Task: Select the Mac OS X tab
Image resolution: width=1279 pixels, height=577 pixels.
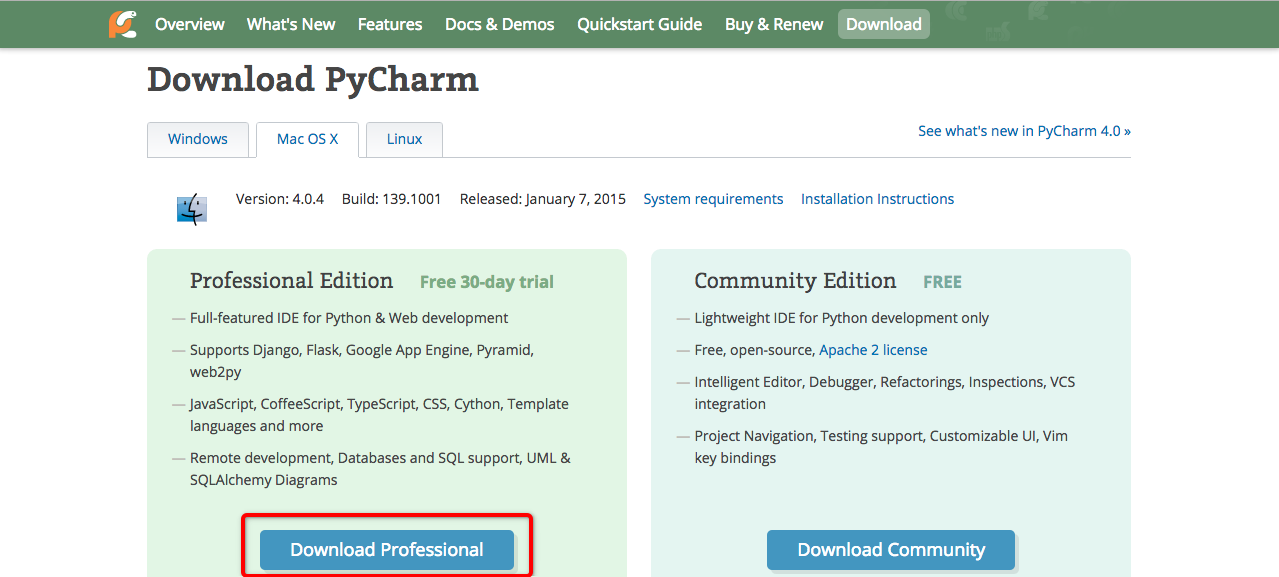Action: pyautogui.click(x=308, y=139)
